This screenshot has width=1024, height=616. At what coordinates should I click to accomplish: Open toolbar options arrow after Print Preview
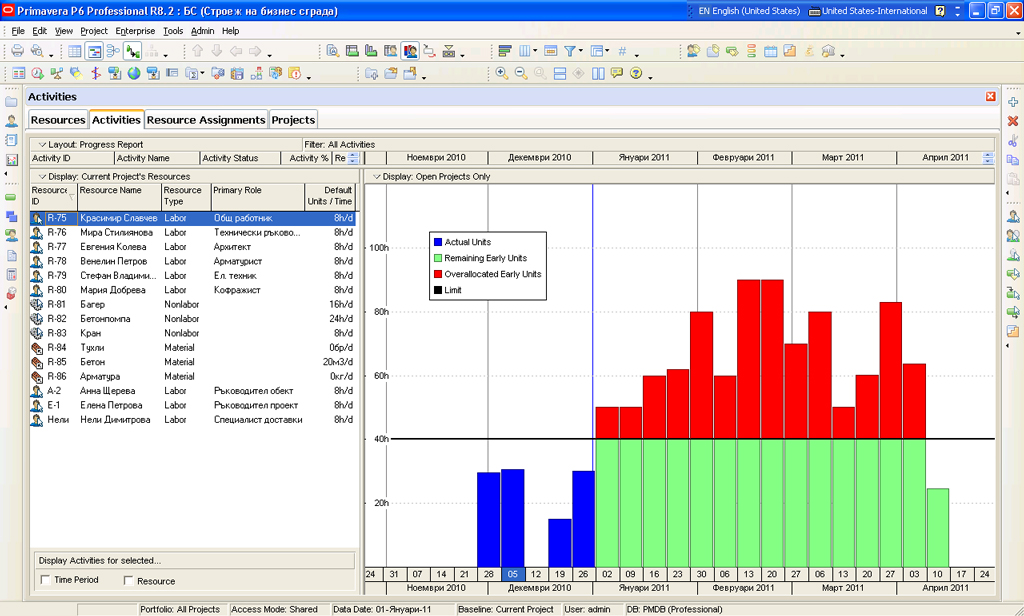pyautogui.click(x=52, y=55)
